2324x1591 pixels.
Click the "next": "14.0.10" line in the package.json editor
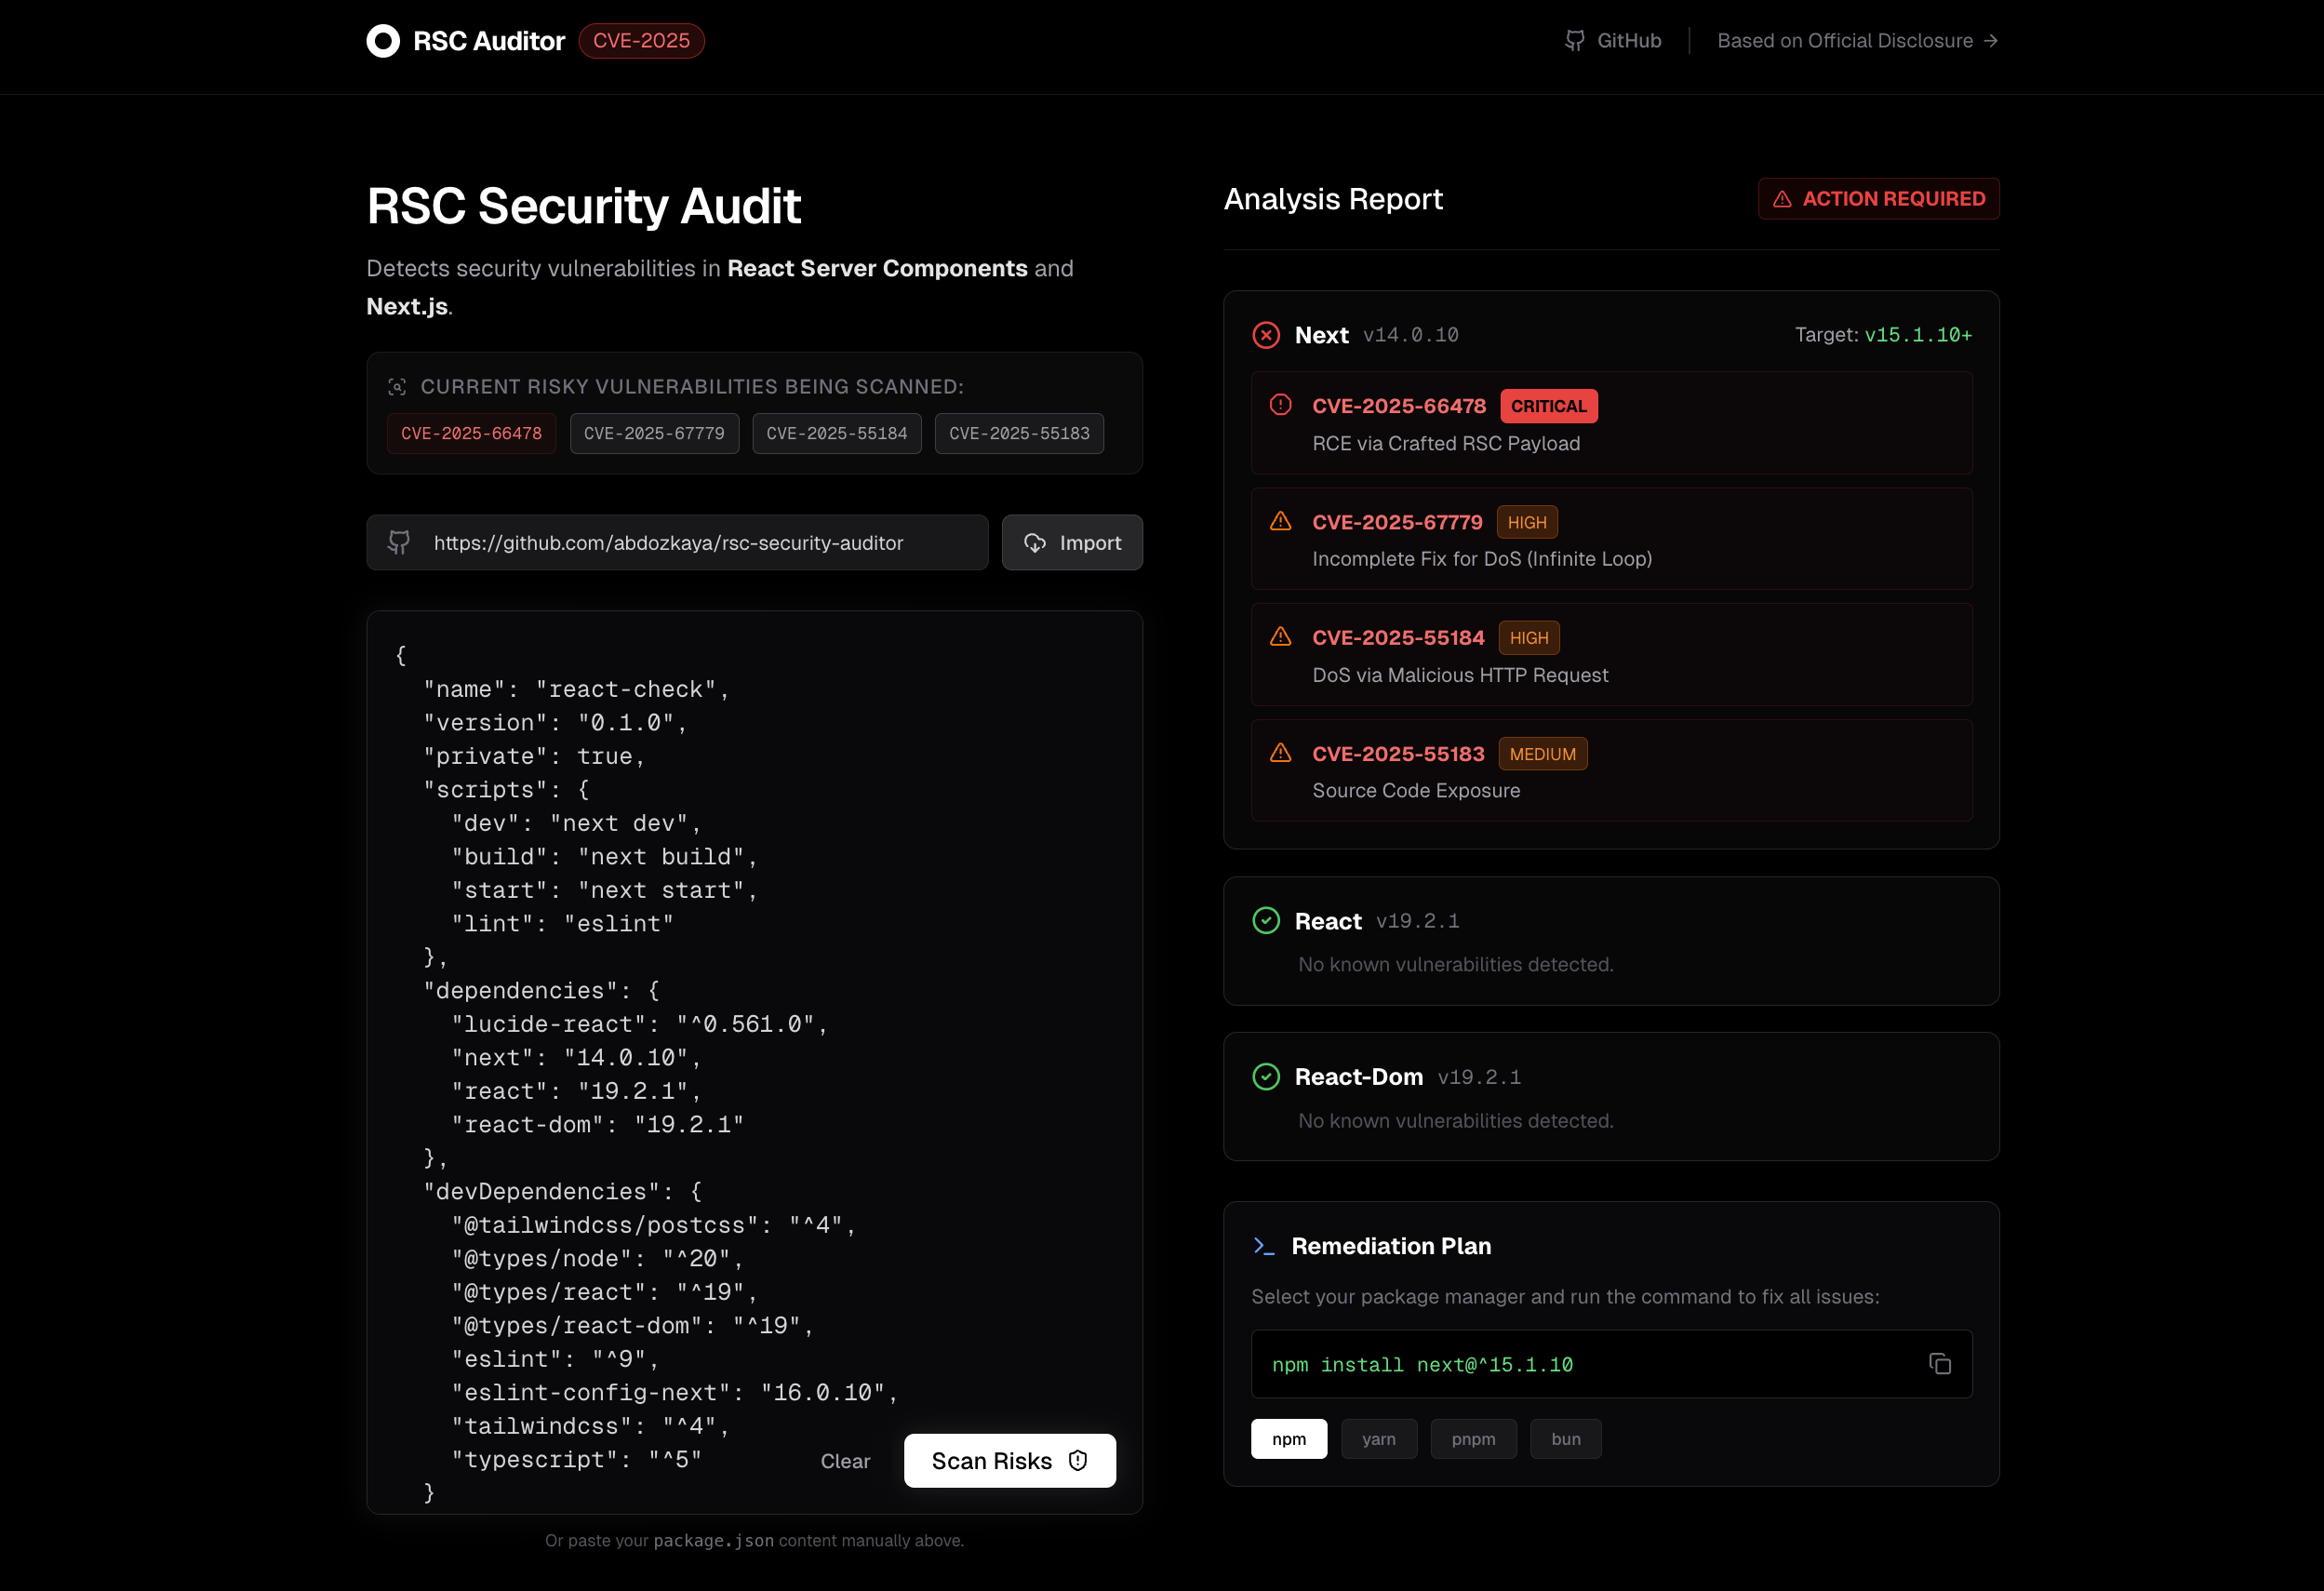pyautogui.click(x=576, y=1058)
